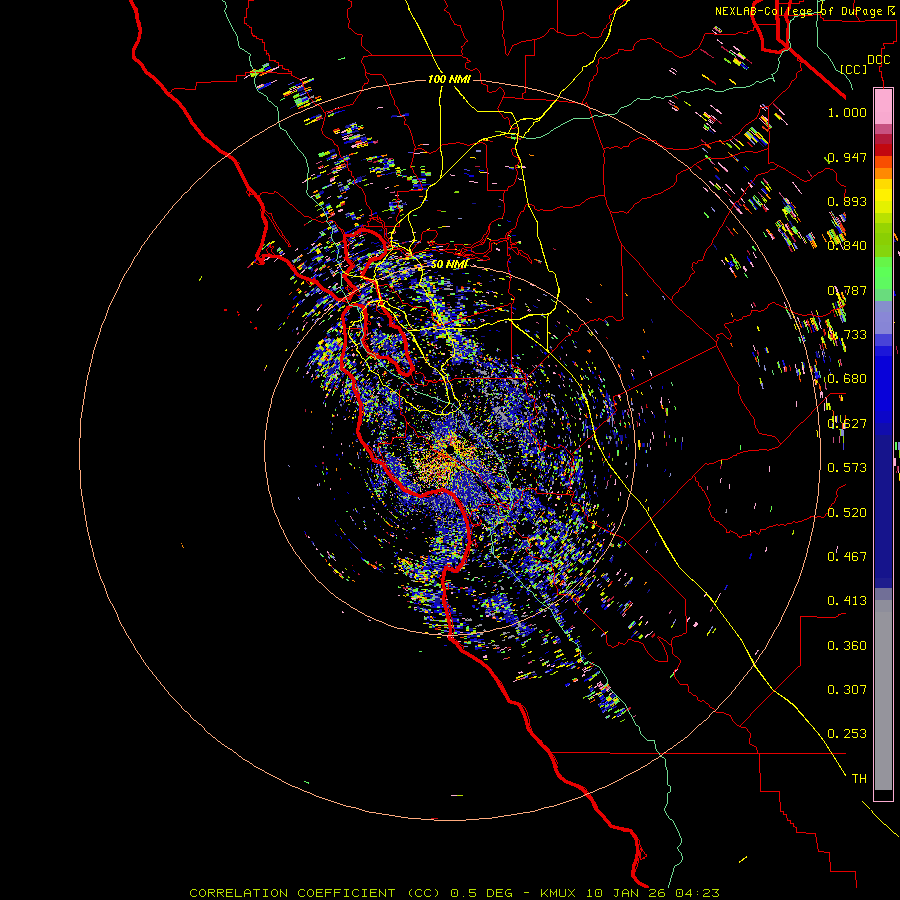
Task: Click the "TH" threshold label on the scale
Action: (859, 778)
